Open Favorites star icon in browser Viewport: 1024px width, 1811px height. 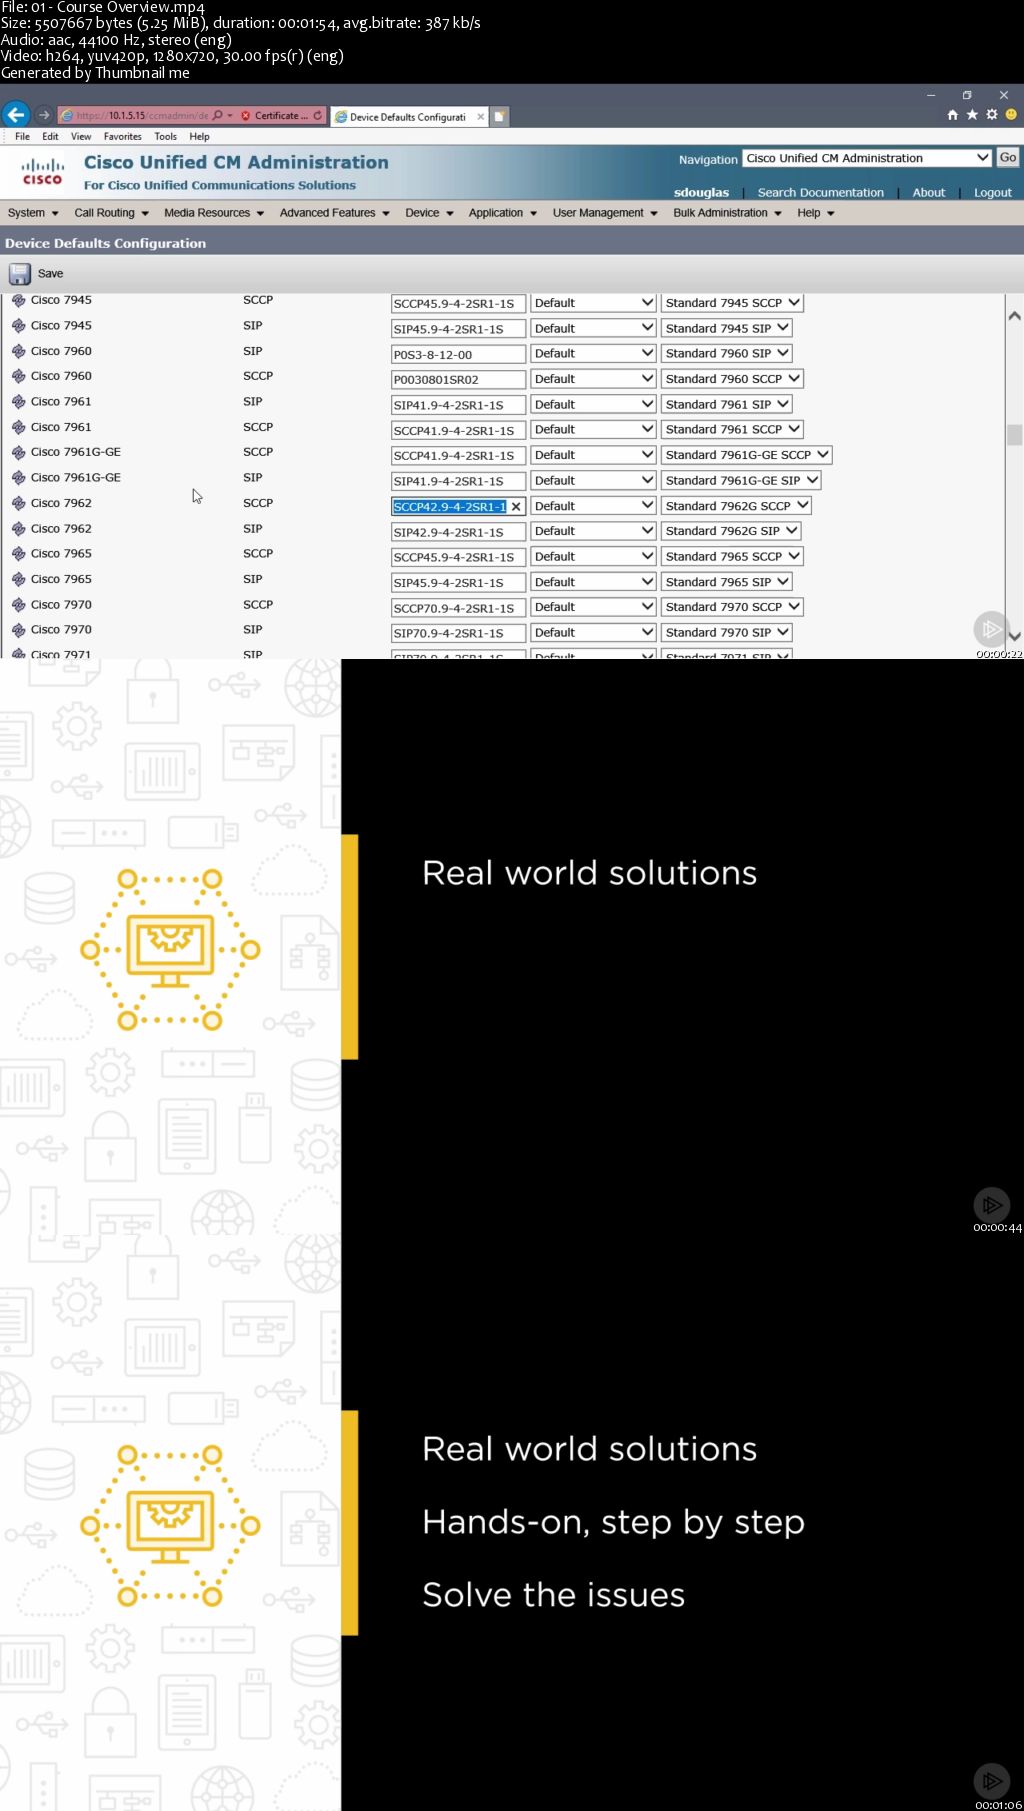point(972,115)
